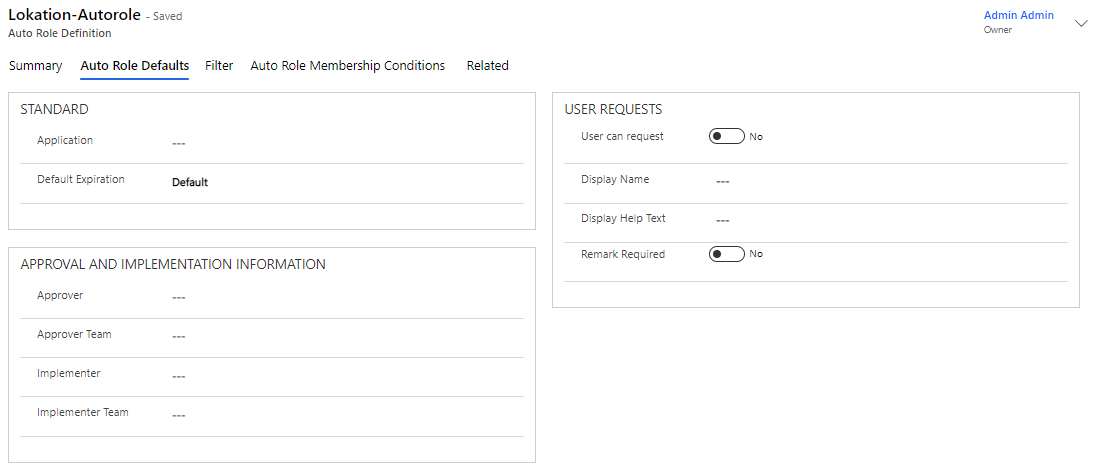Click the User Requests section heading

coord(613,109)
